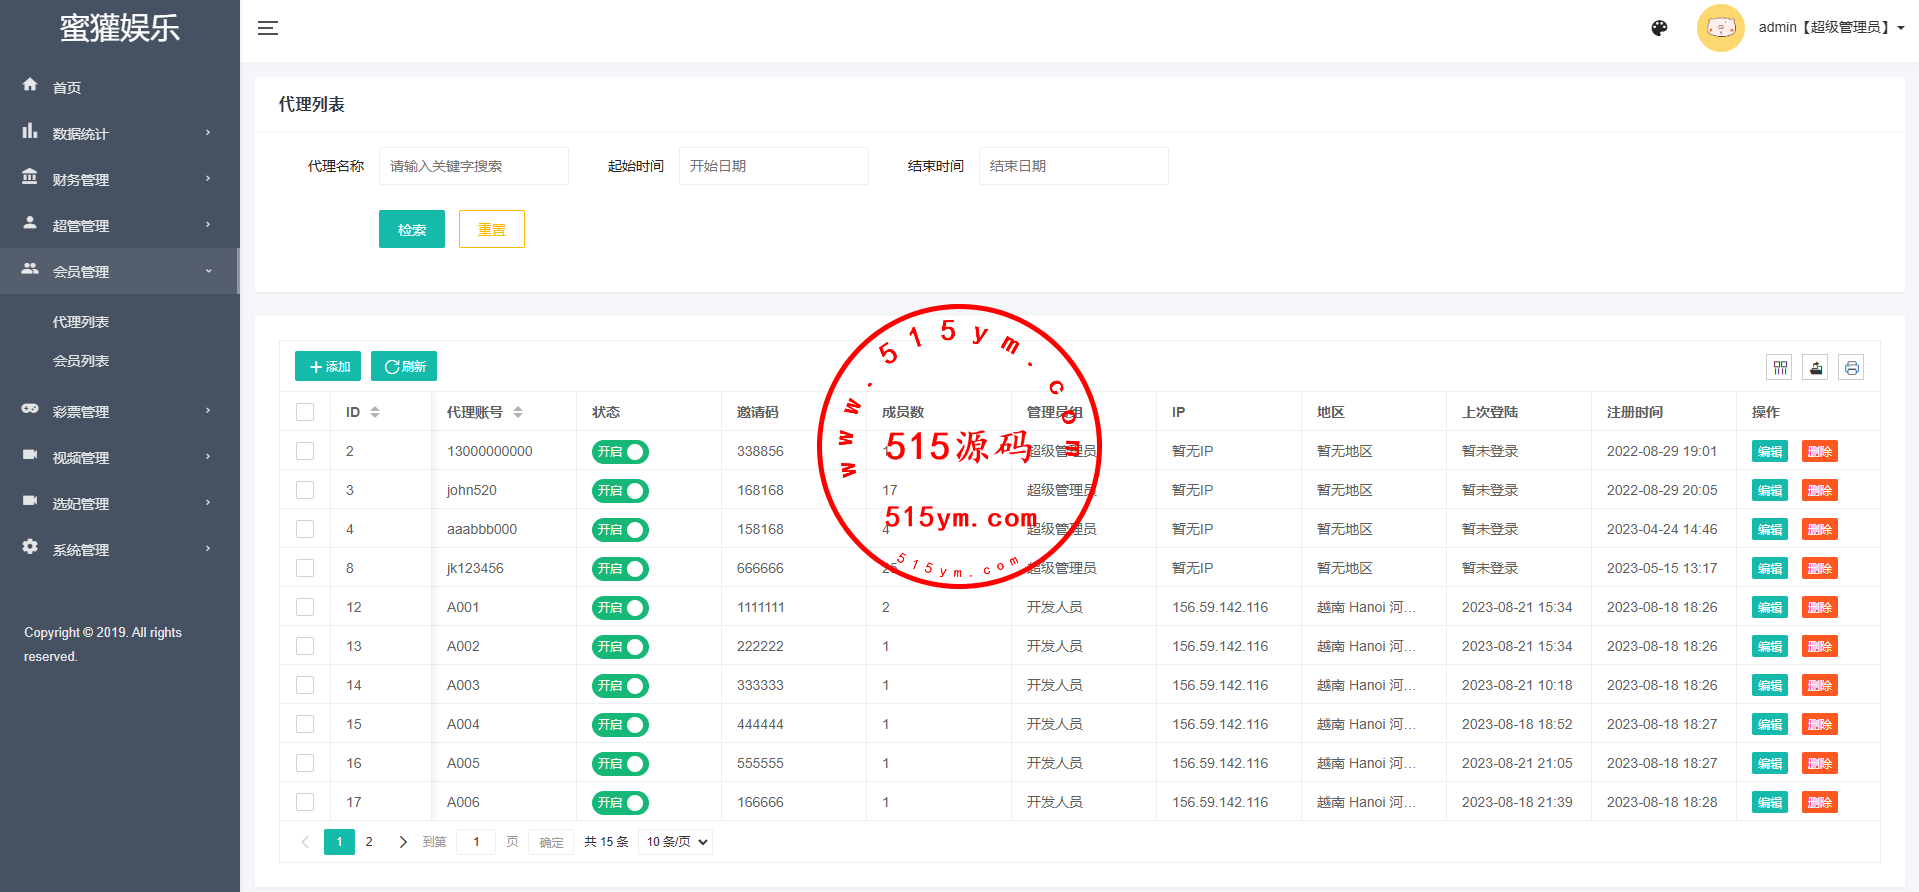
Task: Open admin 超级管理员 user dropdown
Action: click(1830, 28)
